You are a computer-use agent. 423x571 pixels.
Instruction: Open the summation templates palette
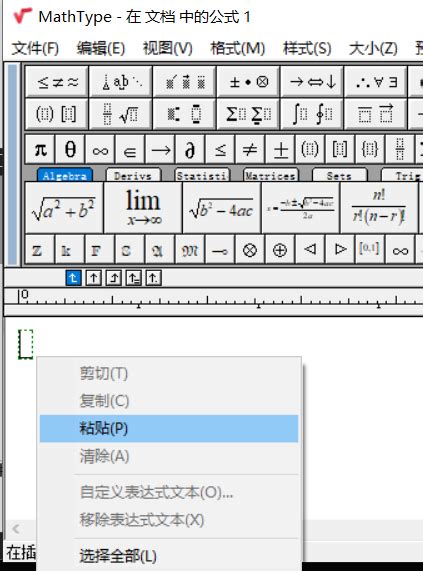click(248, 114)
